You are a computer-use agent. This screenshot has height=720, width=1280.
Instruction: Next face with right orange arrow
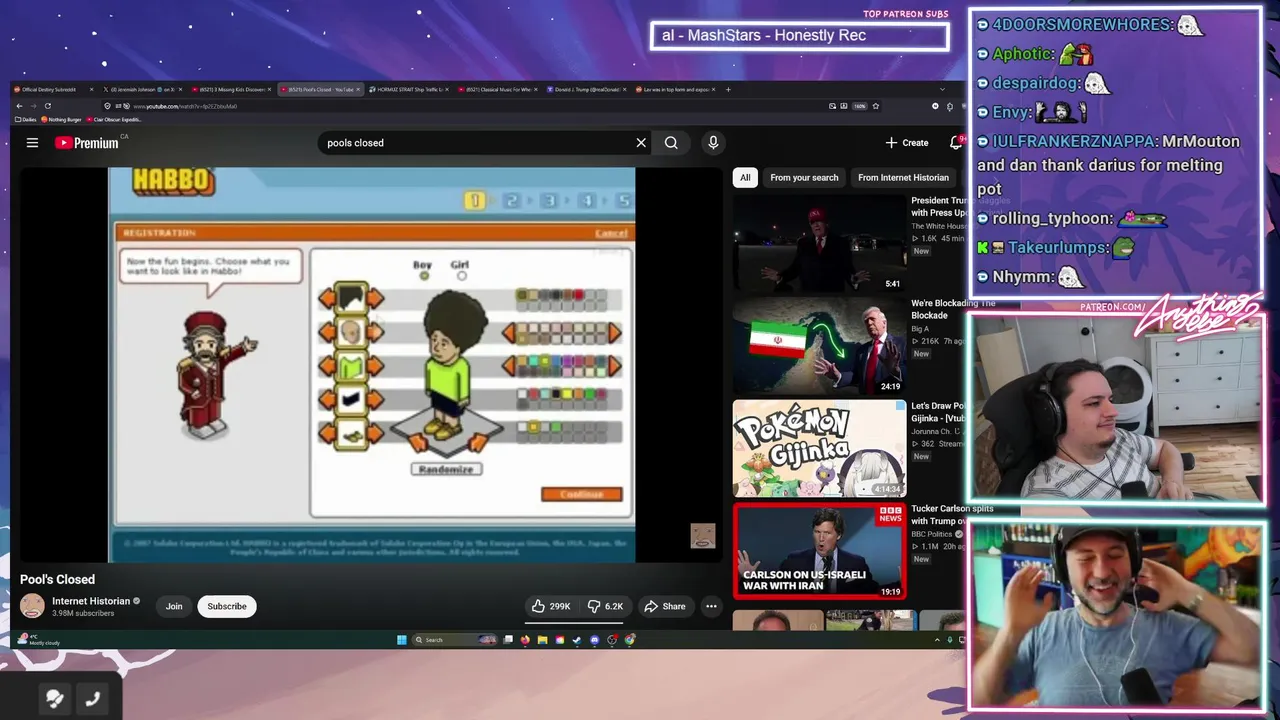click(x=375, y=332)
